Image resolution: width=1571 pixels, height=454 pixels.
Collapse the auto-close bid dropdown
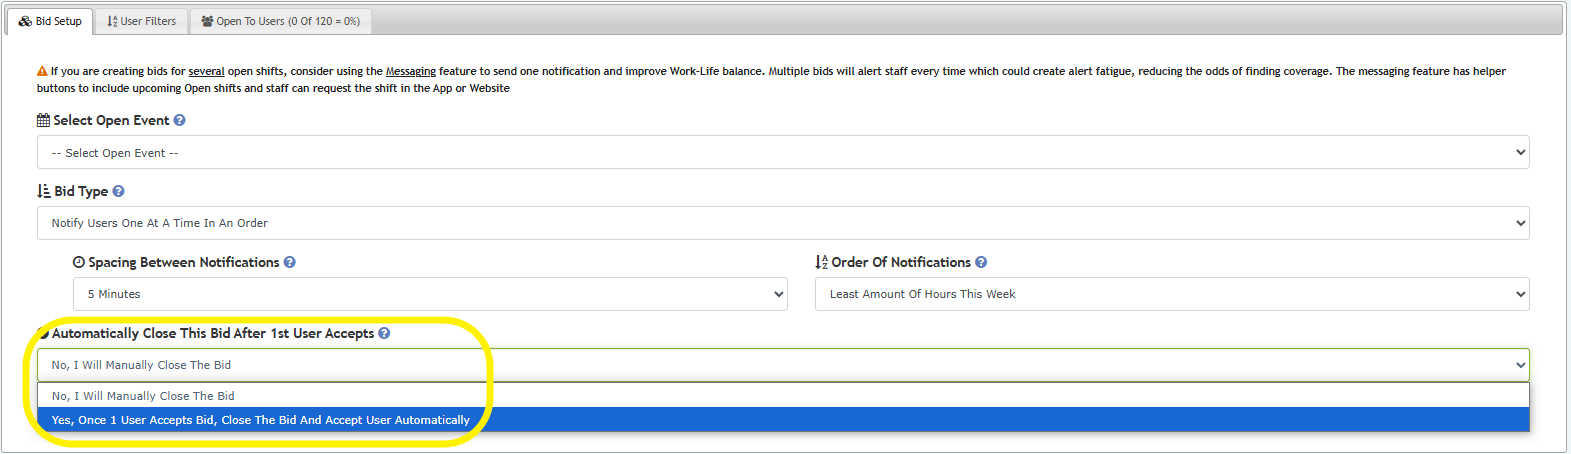tap(783, 365)
